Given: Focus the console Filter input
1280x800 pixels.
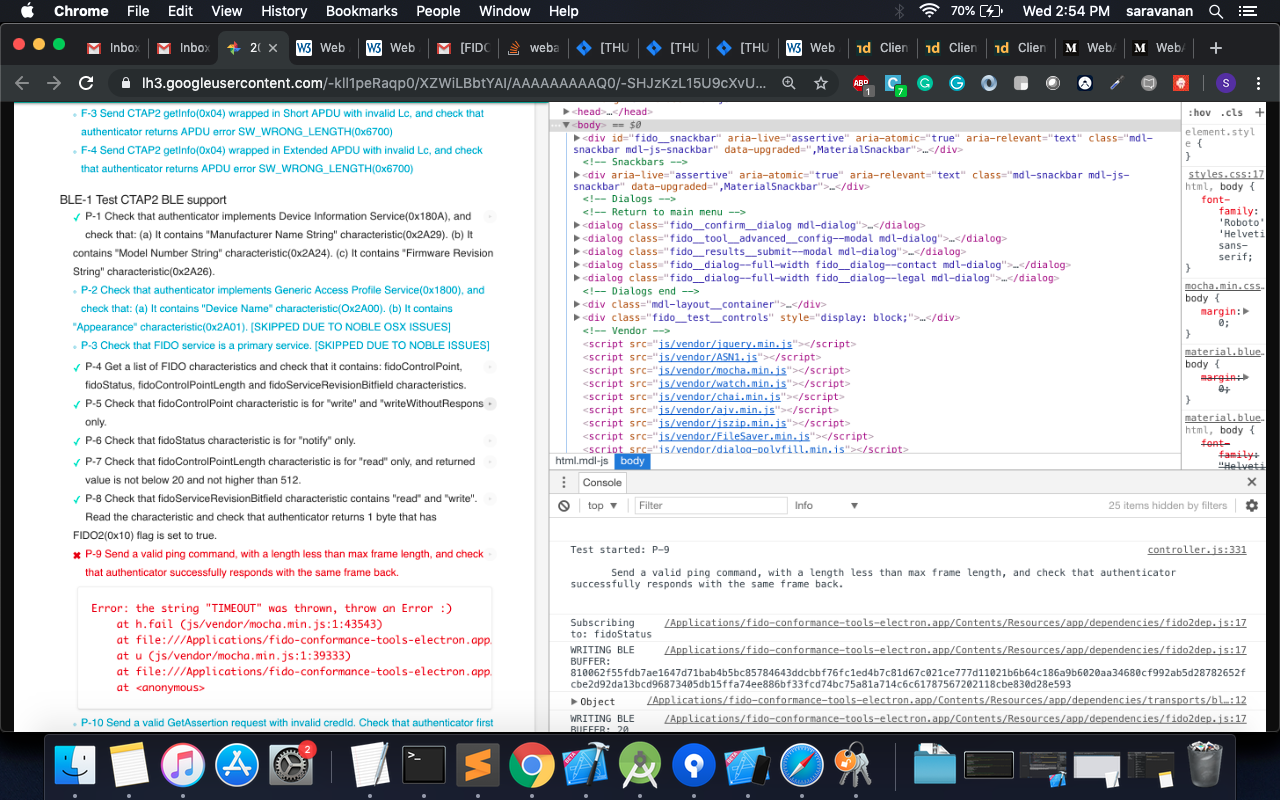Looking at the screenshot, I should (711, 506).
